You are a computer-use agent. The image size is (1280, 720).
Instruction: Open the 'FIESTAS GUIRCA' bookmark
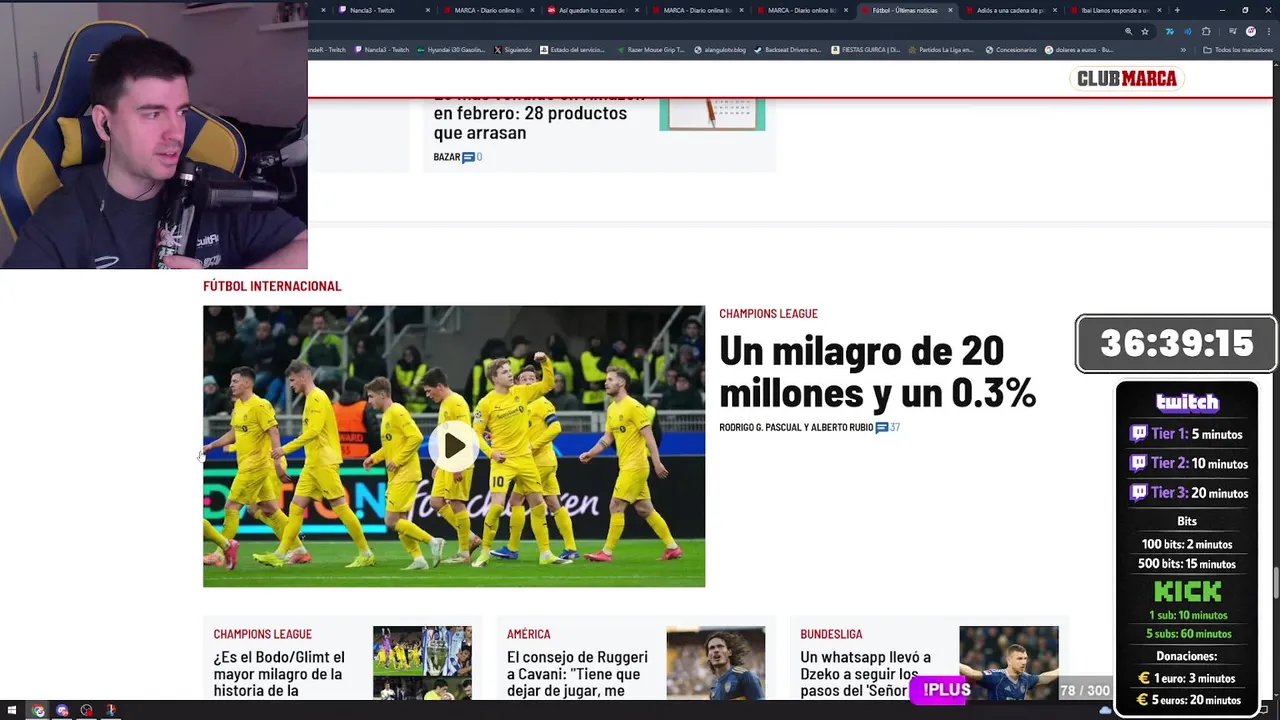[866, 49]
